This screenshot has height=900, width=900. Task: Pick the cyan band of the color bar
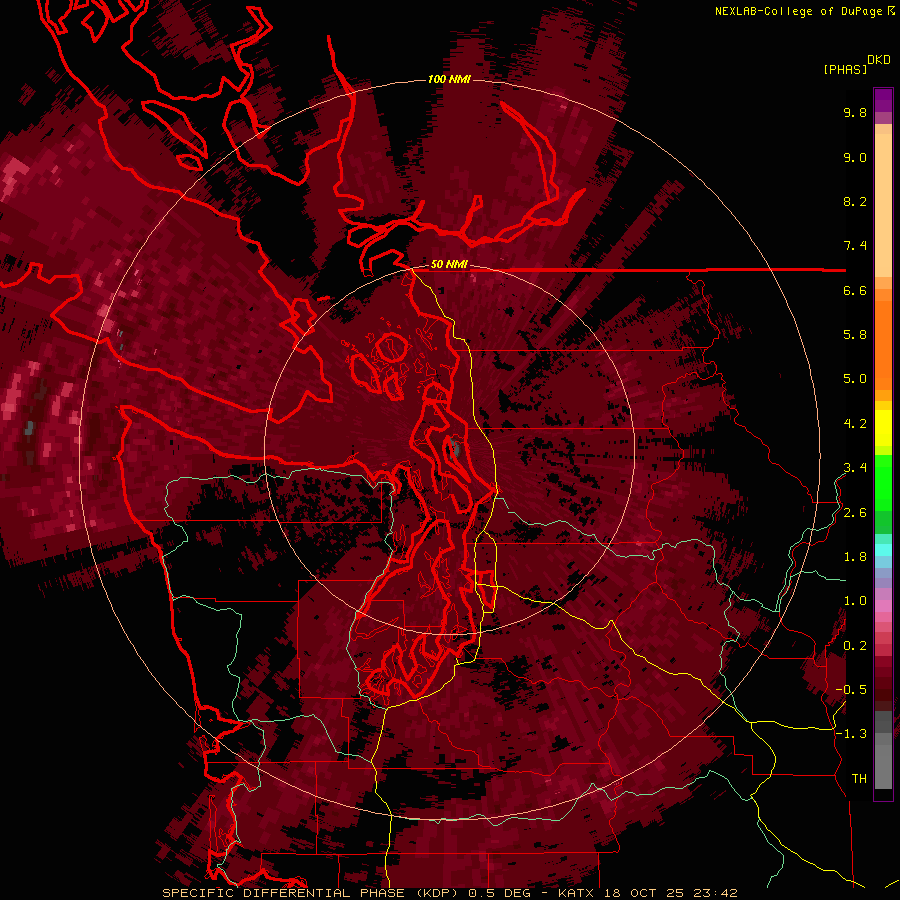coord(883,550)
